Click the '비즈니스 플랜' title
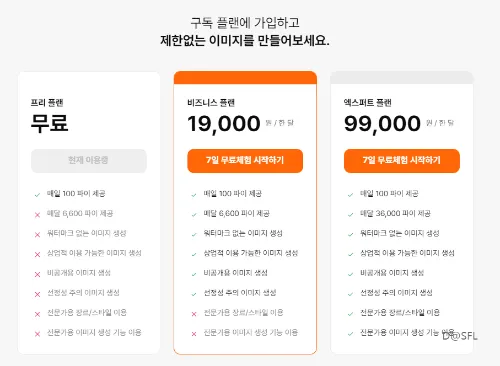The height and width of the screenshot is (366, 500). 211,103
